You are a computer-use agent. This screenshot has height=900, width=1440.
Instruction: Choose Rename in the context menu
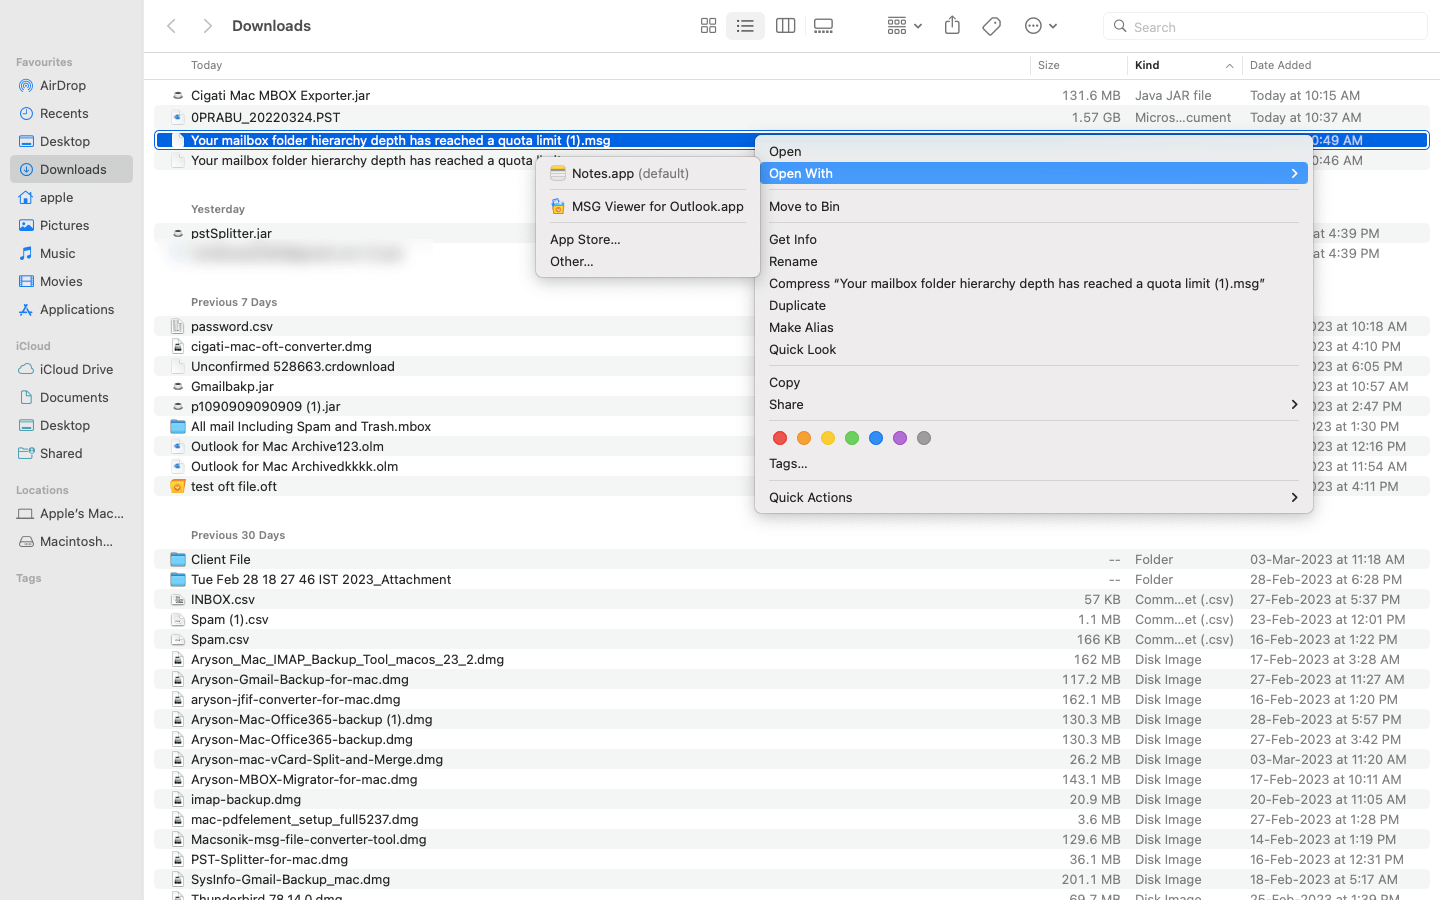(x=1033, y=261)
